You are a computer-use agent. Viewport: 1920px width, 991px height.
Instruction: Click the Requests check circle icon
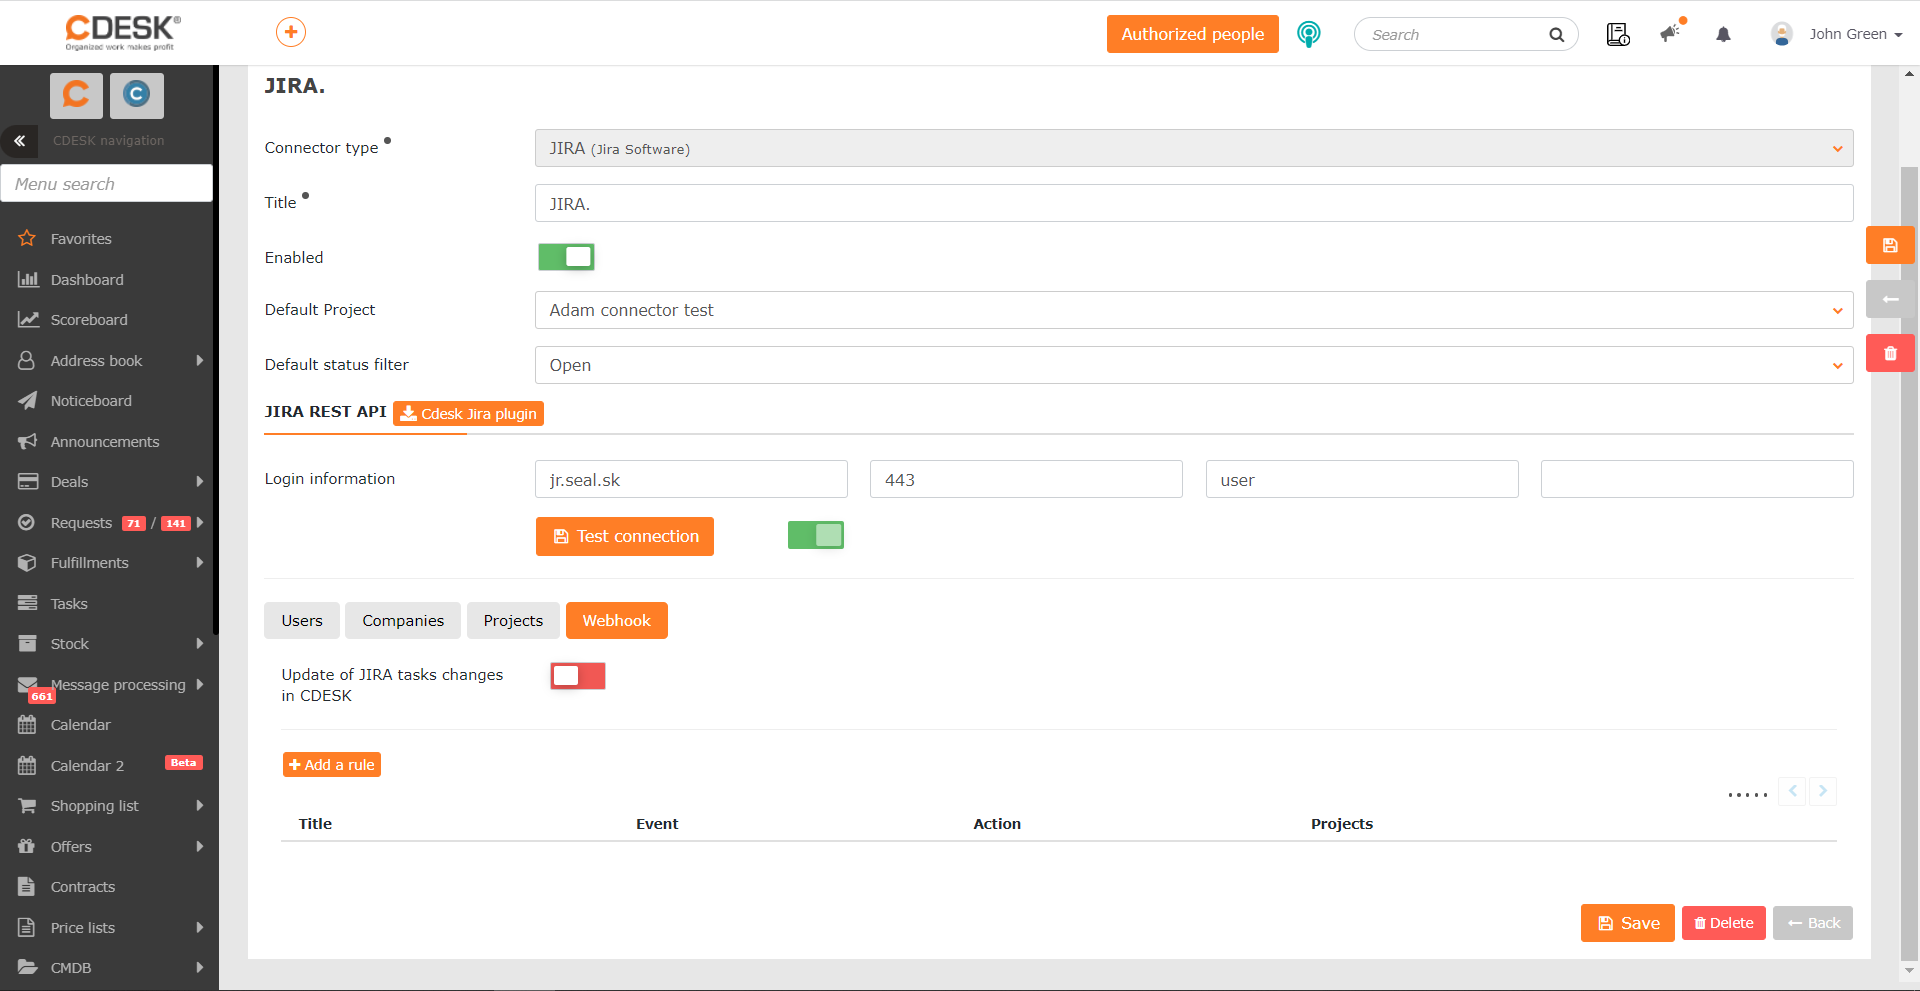pos(27,522)
